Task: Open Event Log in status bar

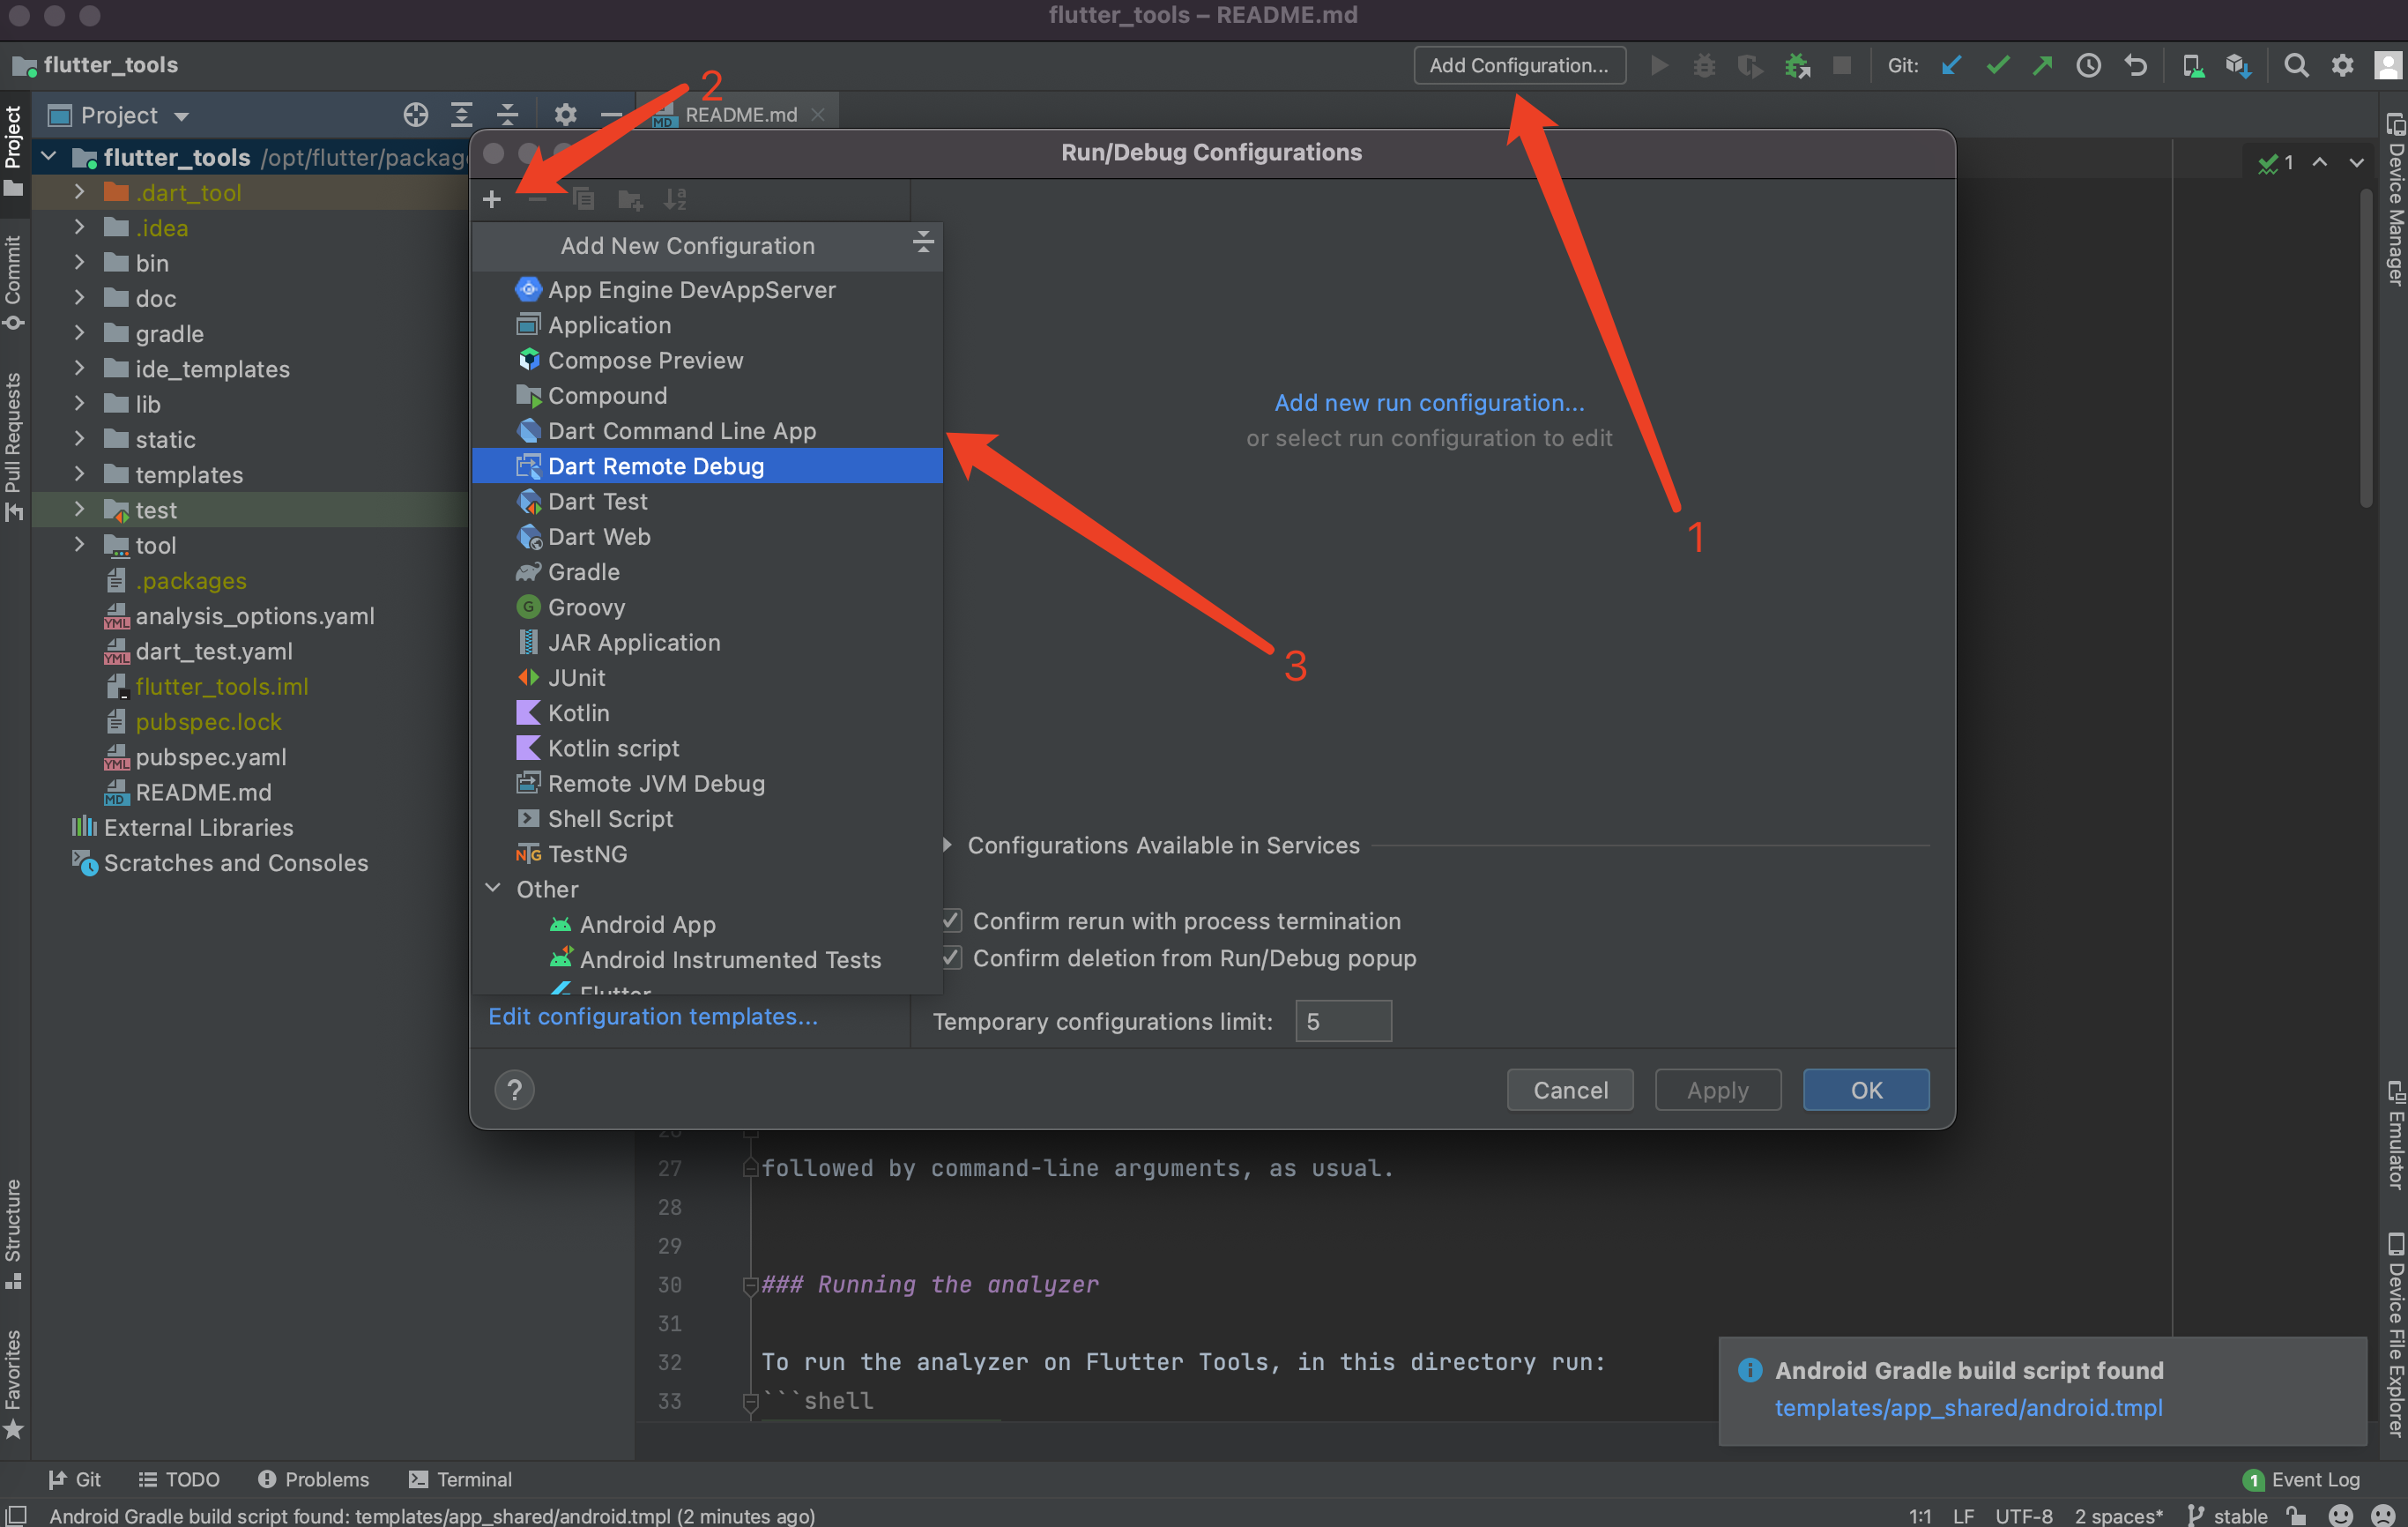Action: pyautogui.click(x=2302, y=1479)
